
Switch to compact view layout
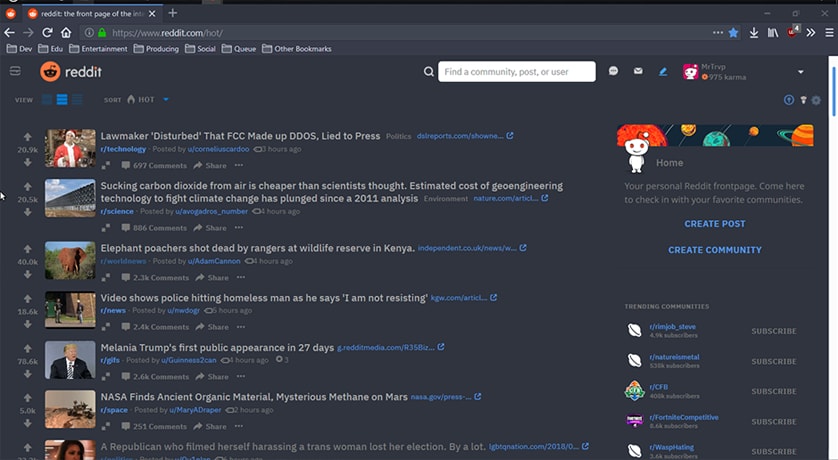77,99
